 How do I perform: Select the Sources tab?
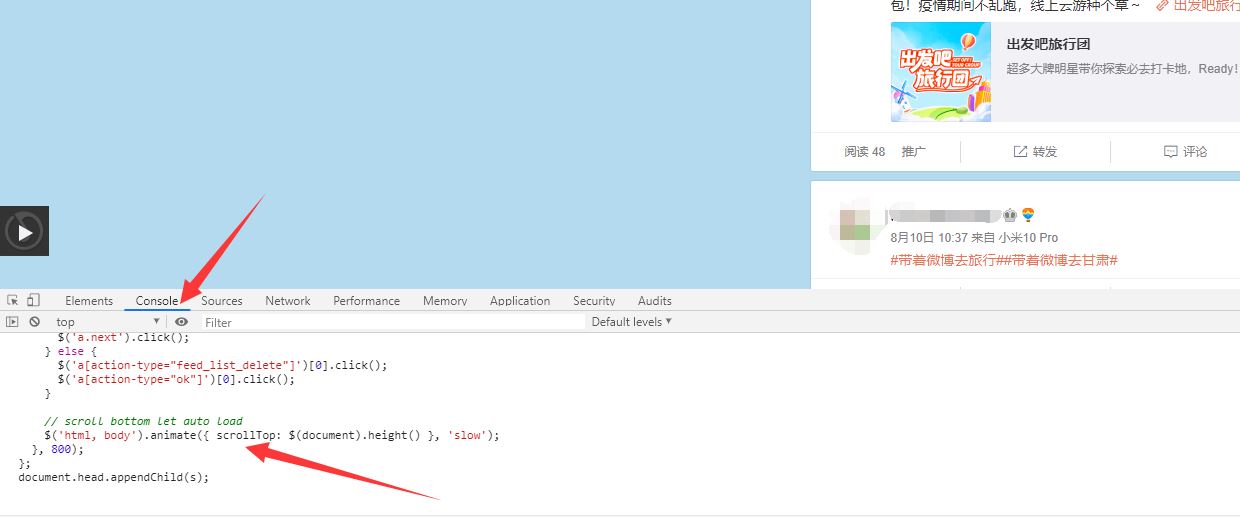pyautogui.click(x=222, y=301)
